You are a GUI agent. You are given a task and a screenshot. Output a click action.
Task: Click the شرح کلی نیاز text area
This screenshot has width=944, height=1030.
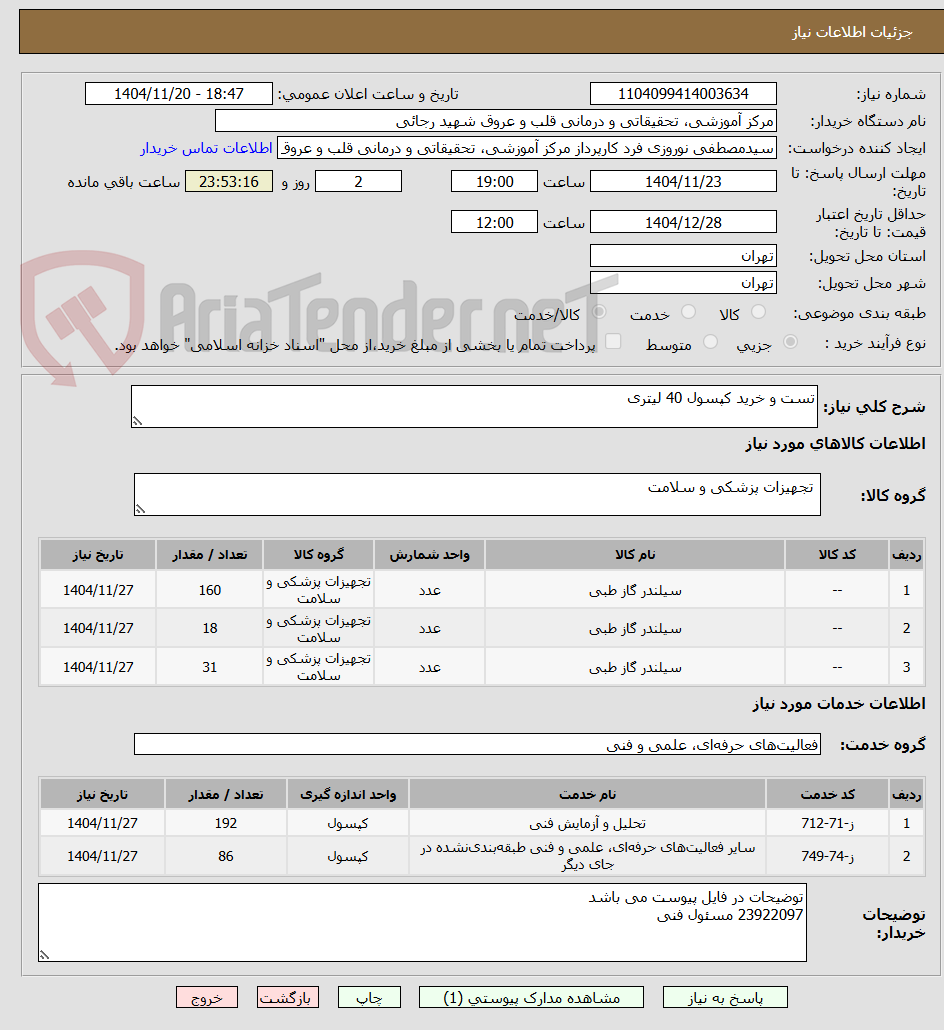pyautogui.click(x=474, y=407)
